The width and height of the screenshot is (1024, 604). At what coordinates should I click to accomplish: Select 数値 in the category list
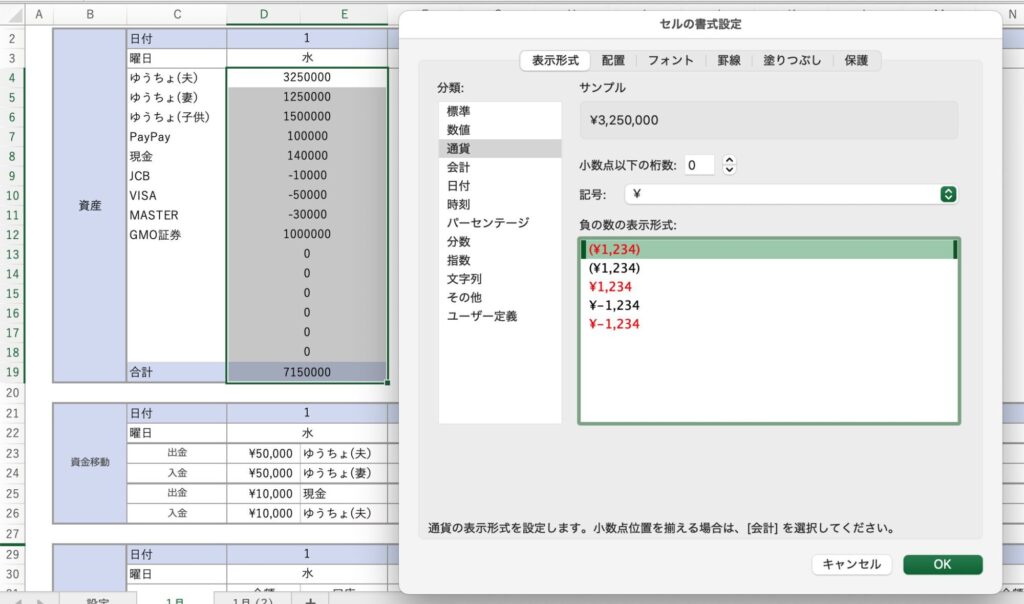[458, 129]
